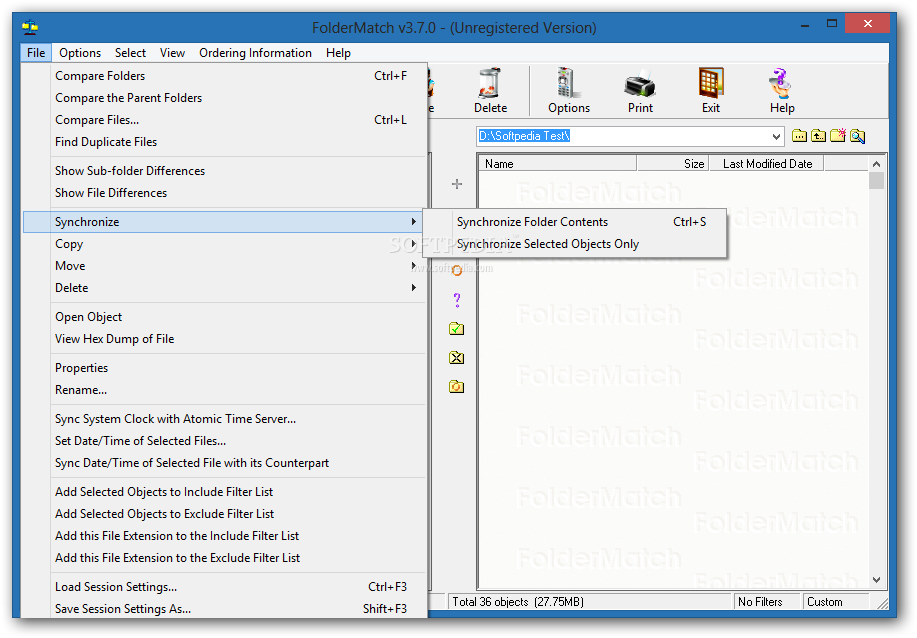Viewport: 917px width, 638px height.
Task: Click the file list scrollbar thumb
Action: pyautogui.click(x=876, y=180)
